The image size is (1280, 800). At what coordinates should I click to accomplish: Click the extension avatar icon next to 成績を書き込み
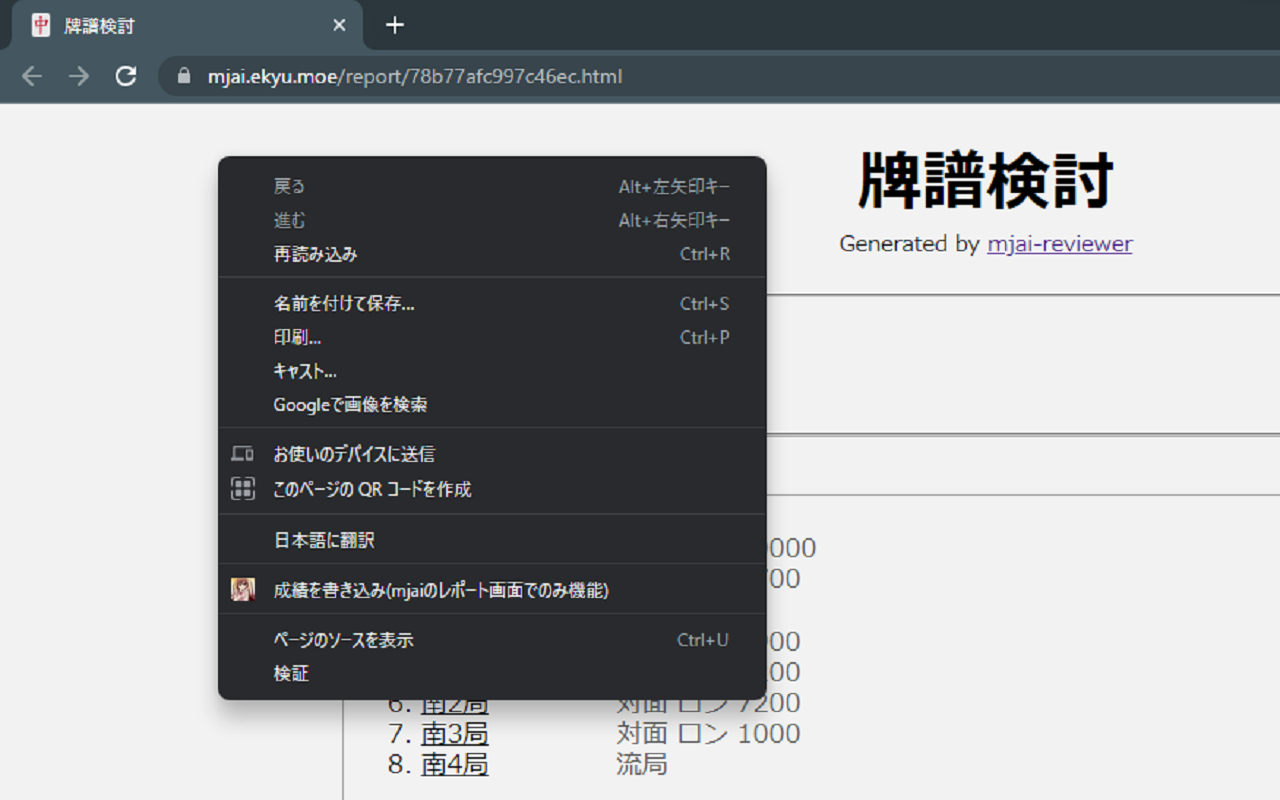(242, 589)
